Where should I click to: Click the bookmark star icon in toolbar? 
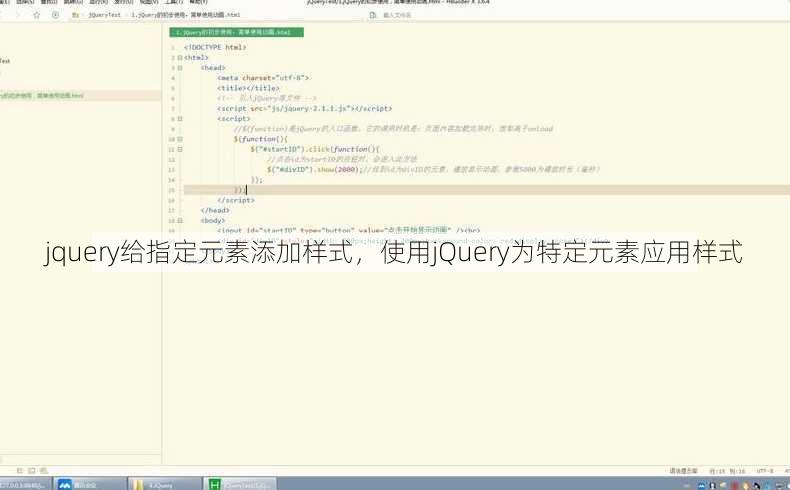coord(37,15)
